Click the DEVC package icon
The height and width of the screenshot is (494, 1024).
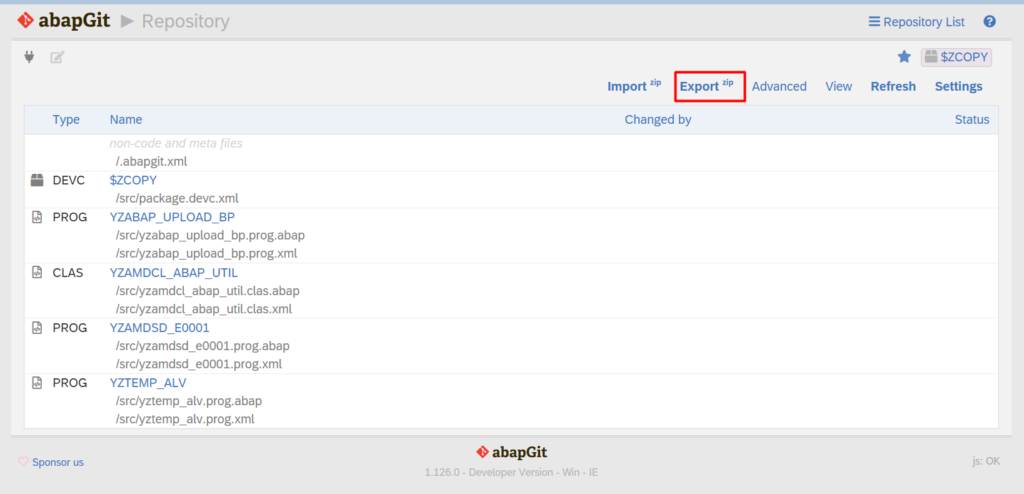(x=37, y=180)
